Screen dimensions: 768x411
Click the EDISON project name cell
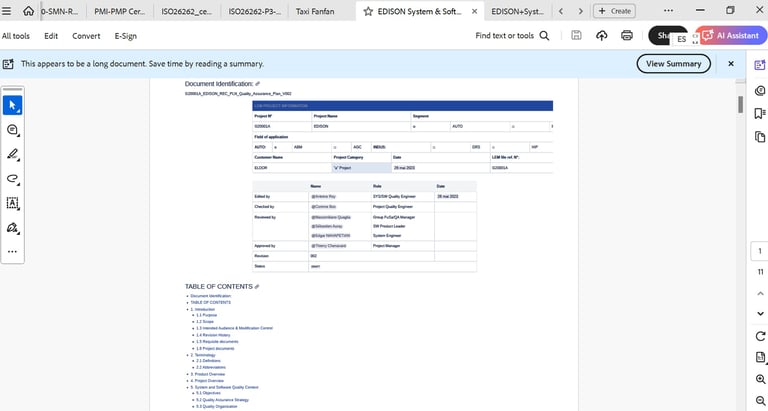(x=361, y=126)
